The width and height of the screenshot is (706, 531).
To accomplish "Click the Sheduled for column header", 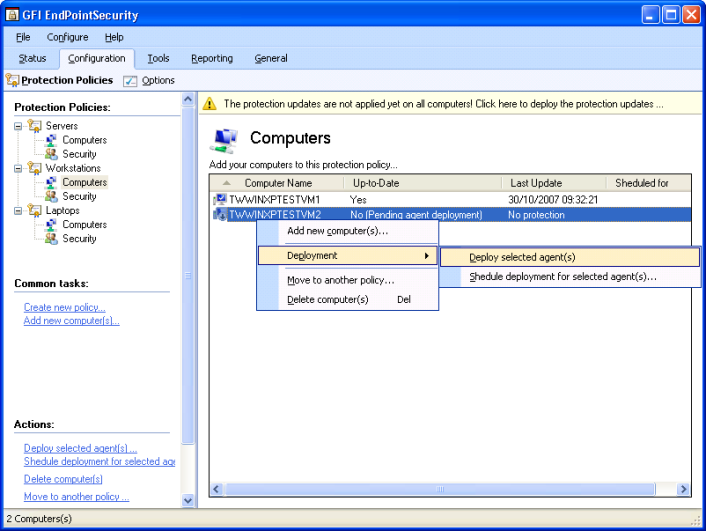I will point(648,183).
